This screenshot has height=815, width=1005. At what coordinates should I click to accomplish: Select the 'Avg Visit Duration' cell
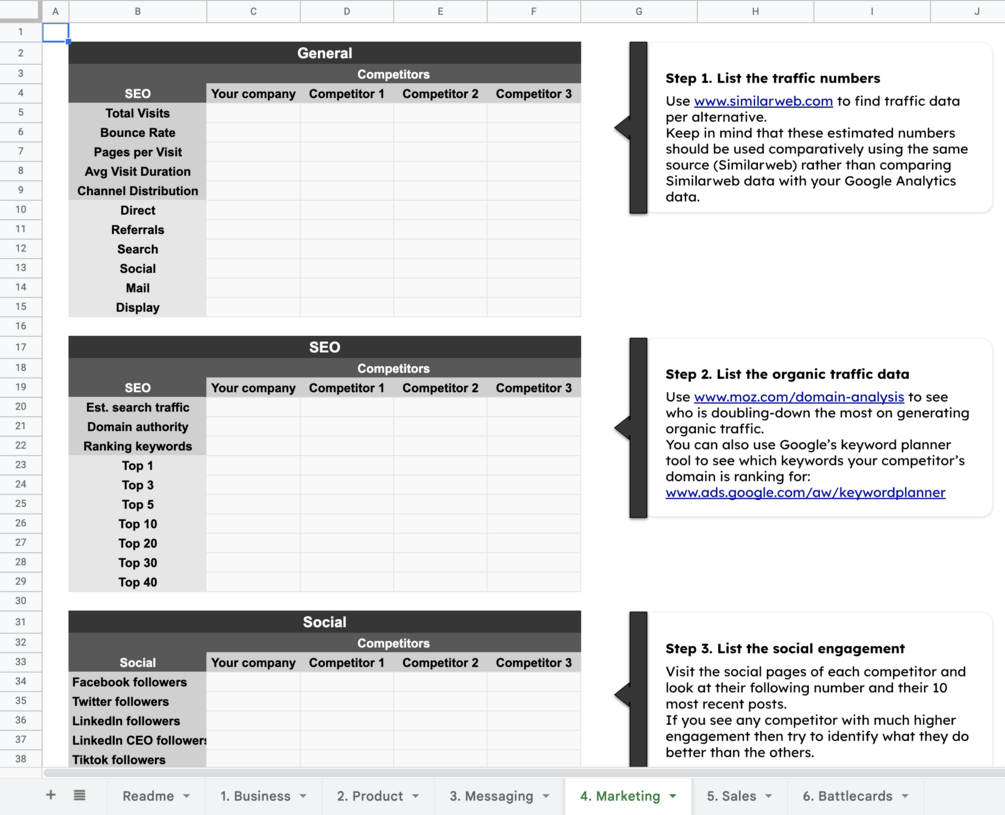tap(138, 172)
